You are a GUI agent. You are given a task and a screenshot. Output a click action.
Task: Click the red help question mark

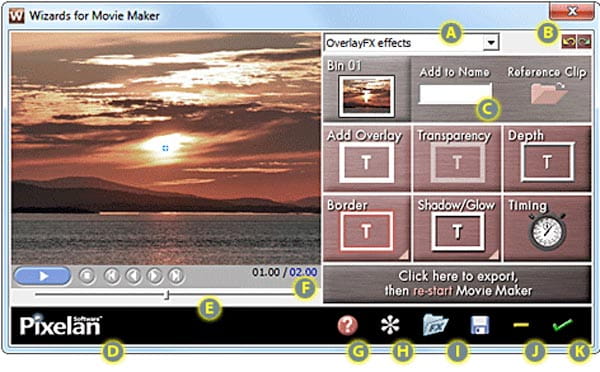[x=347, y=325]
